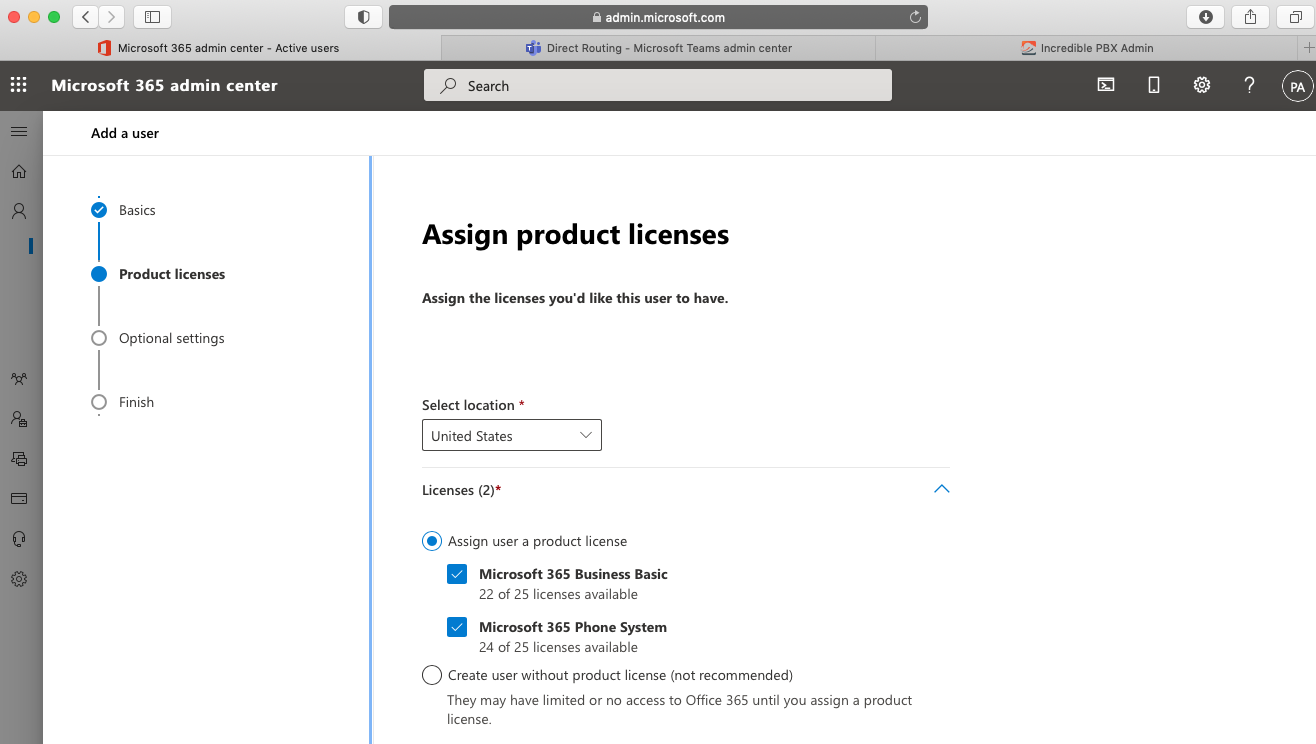Click the Cloud Shell icon in header

pyautogui.click(x=1106, y=86)
